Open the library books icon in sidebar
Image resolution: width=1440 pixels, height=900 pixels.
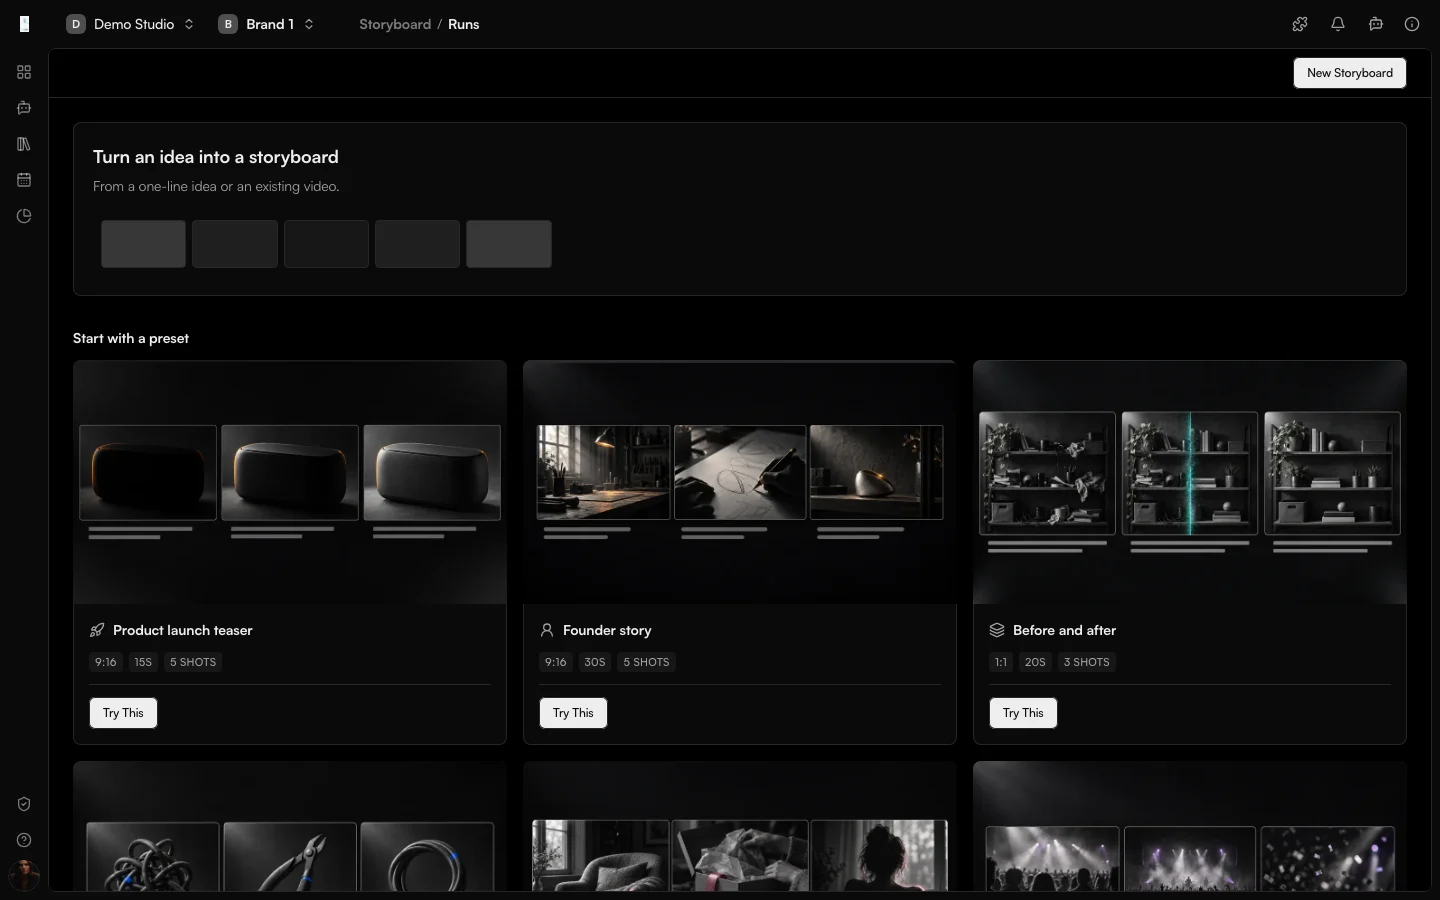tap(24, 144)
